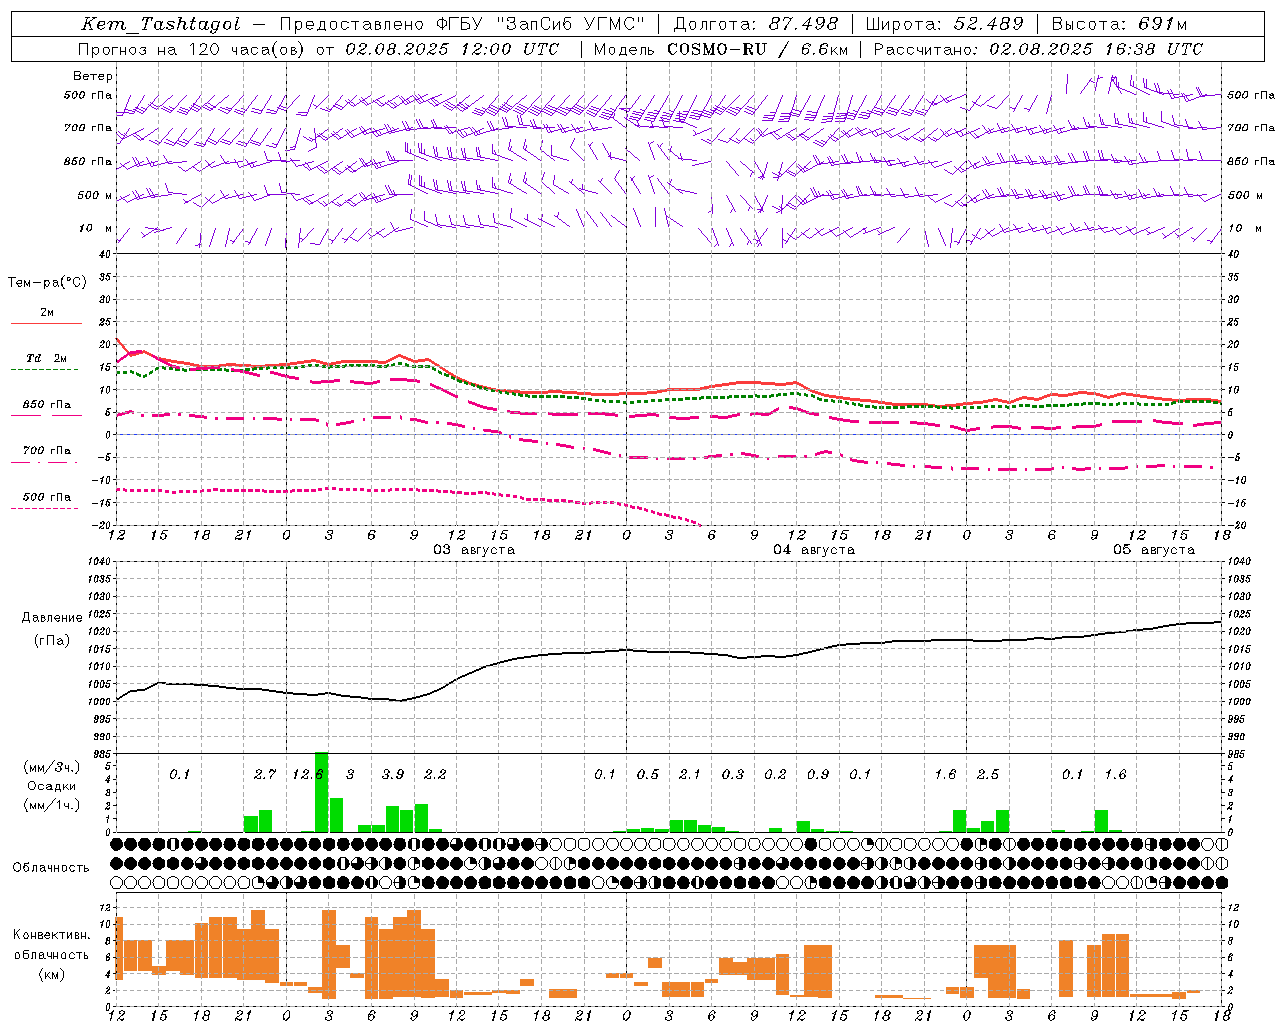Viewport: 1280px width, 1024px height.
Task: Click the (гПа) unit under Давление
Action: click(x=52, y=641)
